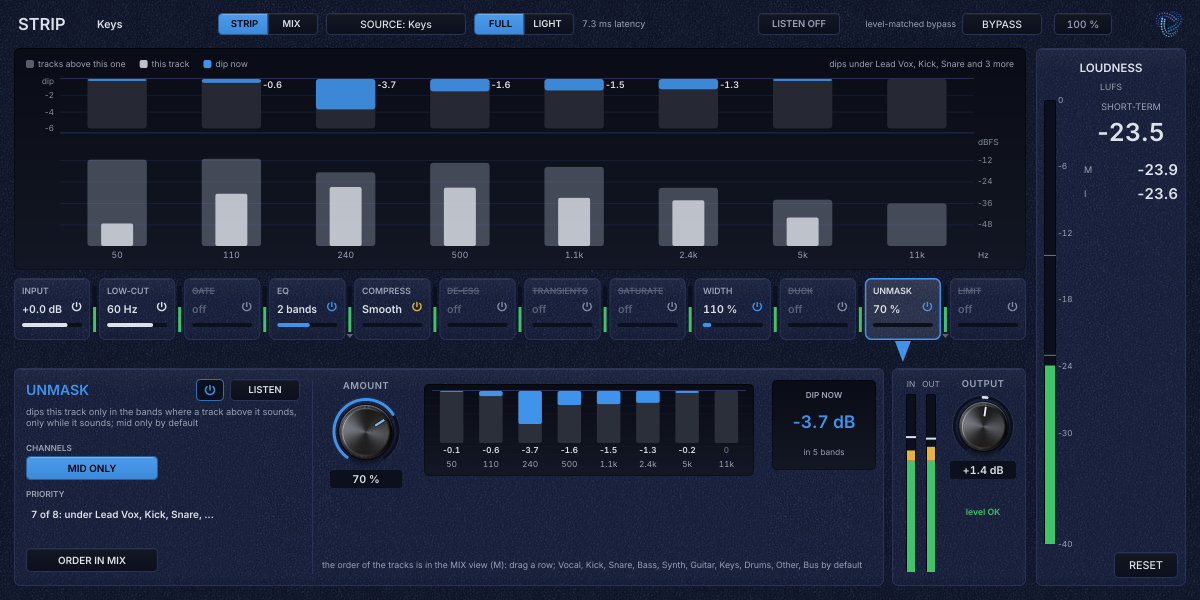Click the AMOUNT knob
Screen dimensions: 1200x600
(x=365, y=431)
